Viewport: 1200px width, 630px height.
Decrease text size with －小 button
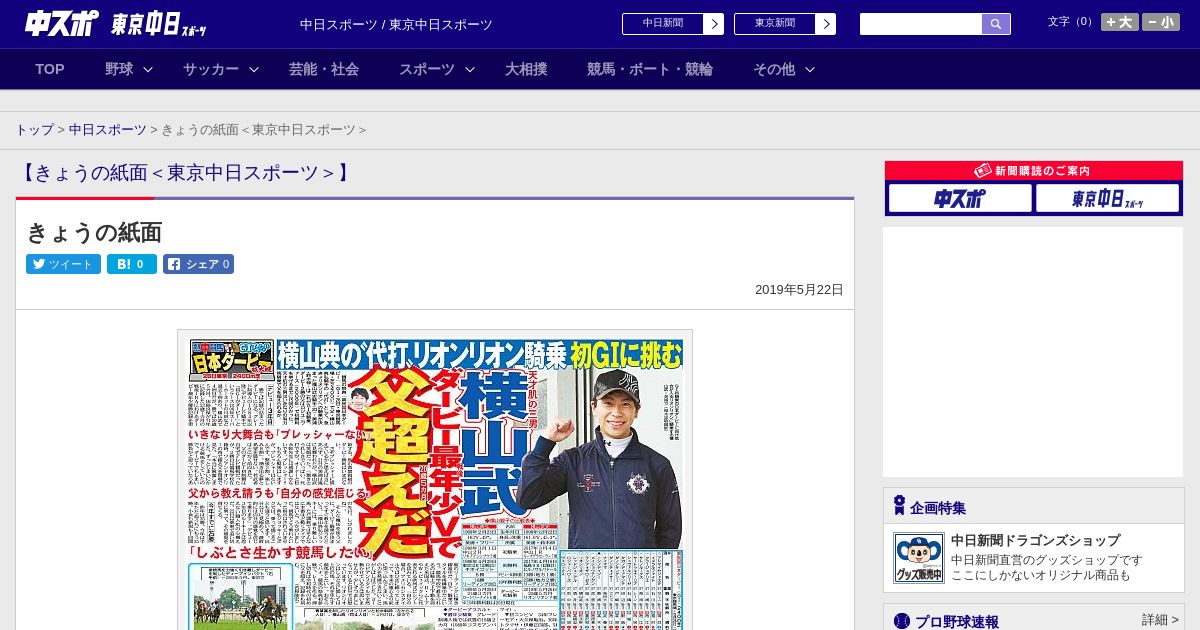pos(1161,22)
